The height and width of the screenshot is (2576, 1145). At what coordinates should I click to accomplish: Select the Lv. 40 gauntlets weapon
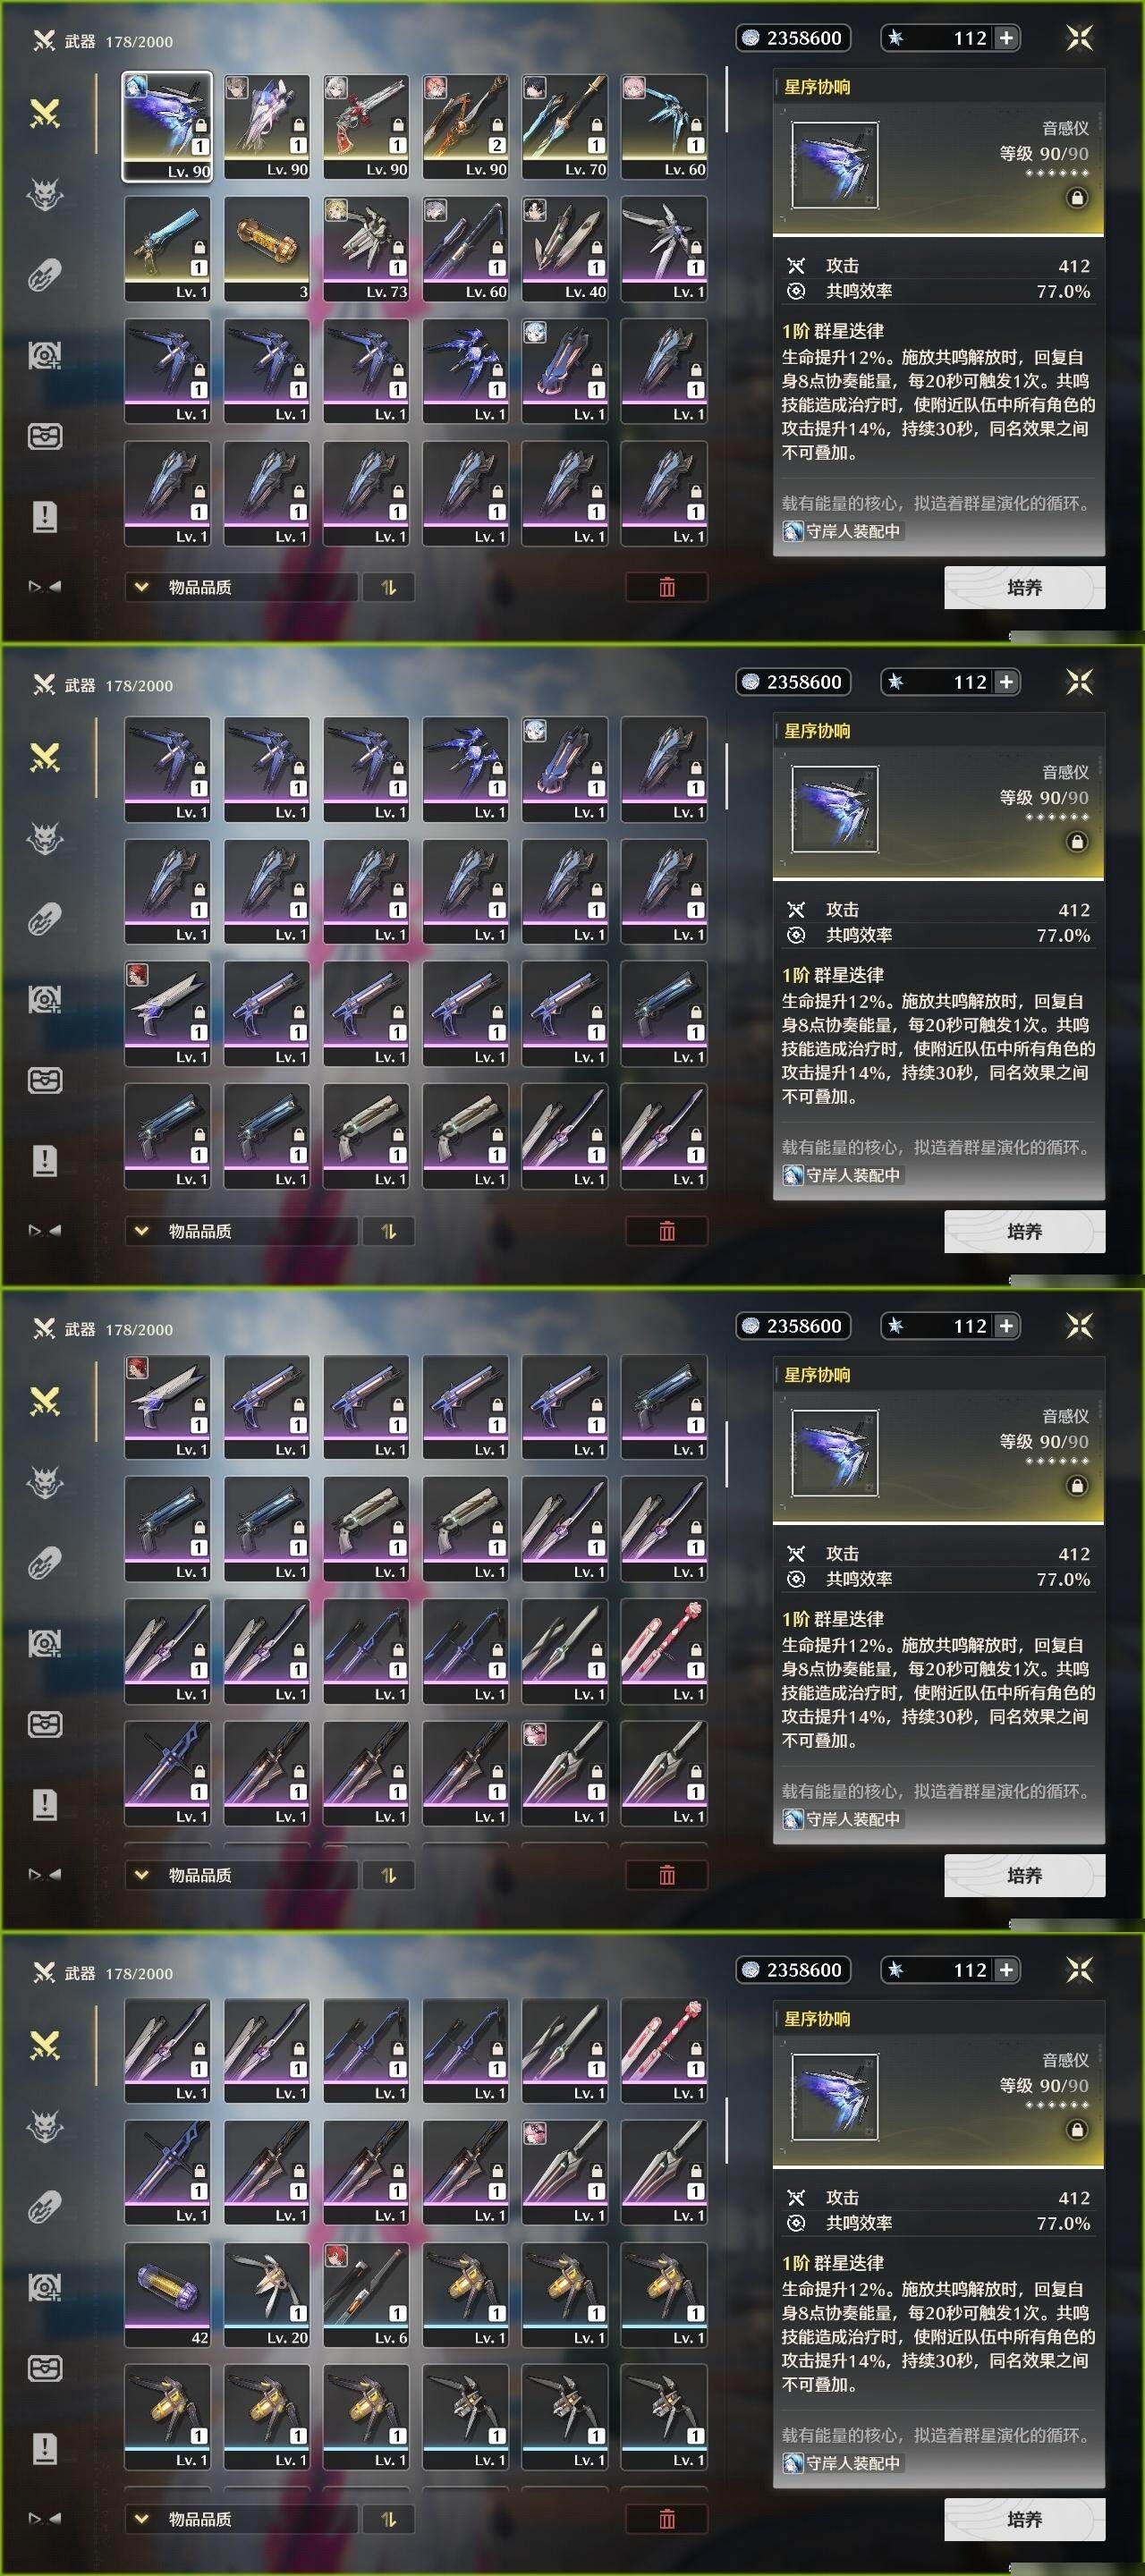click(x=565, y=249)
